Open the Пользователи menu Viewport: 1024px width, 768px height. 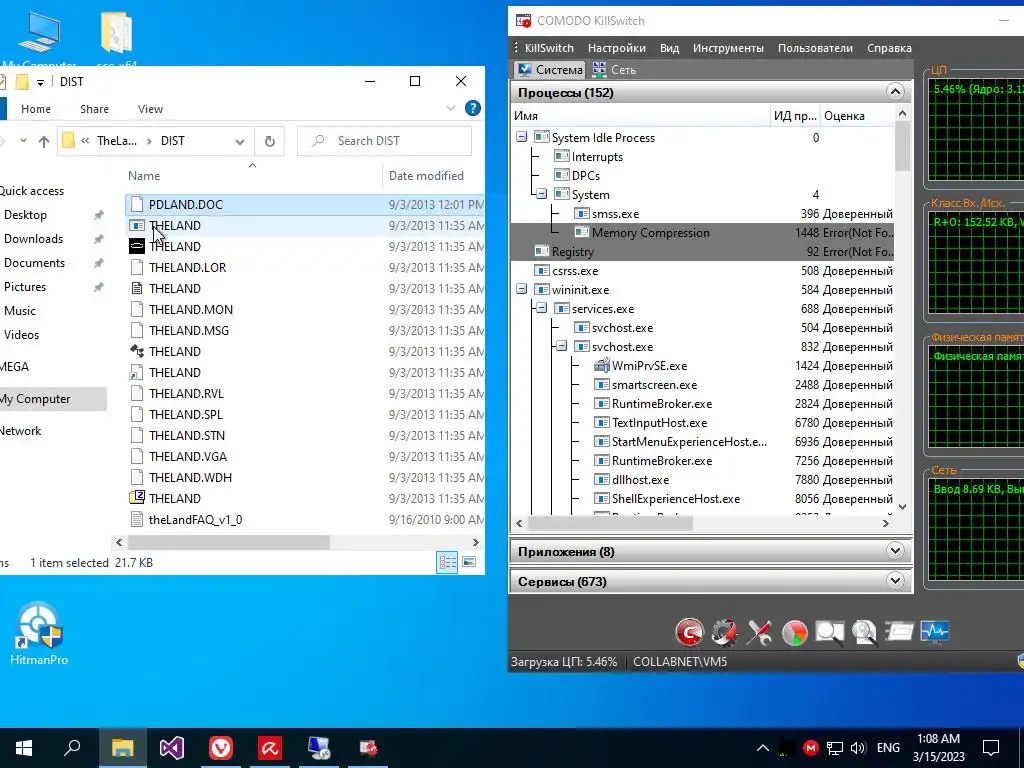tap(815, 48)
